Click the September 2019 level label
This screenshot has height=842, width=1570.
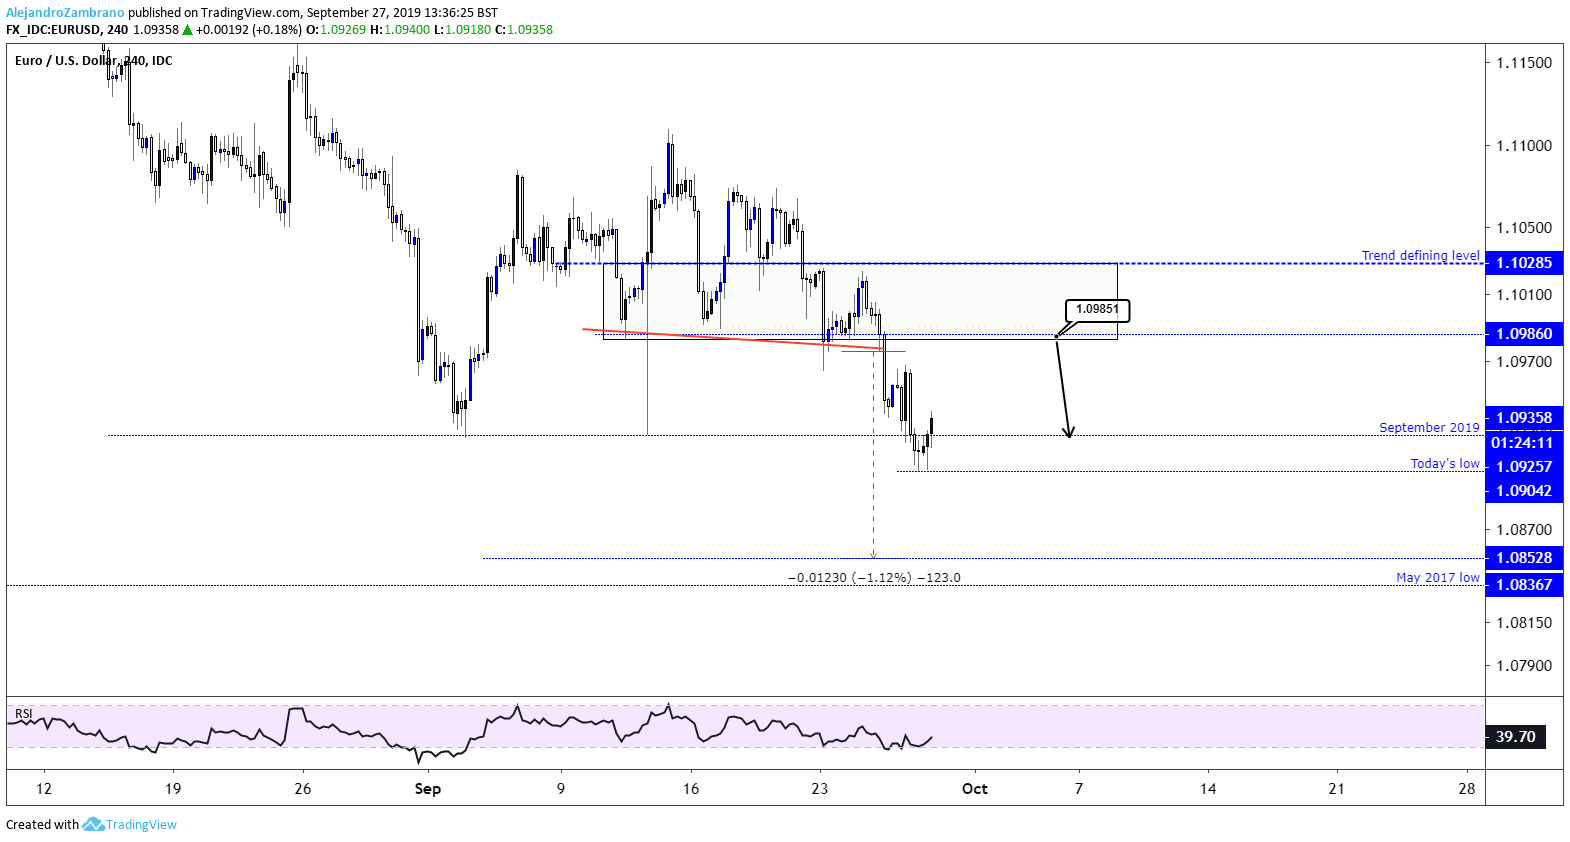tap(1429, 428)
